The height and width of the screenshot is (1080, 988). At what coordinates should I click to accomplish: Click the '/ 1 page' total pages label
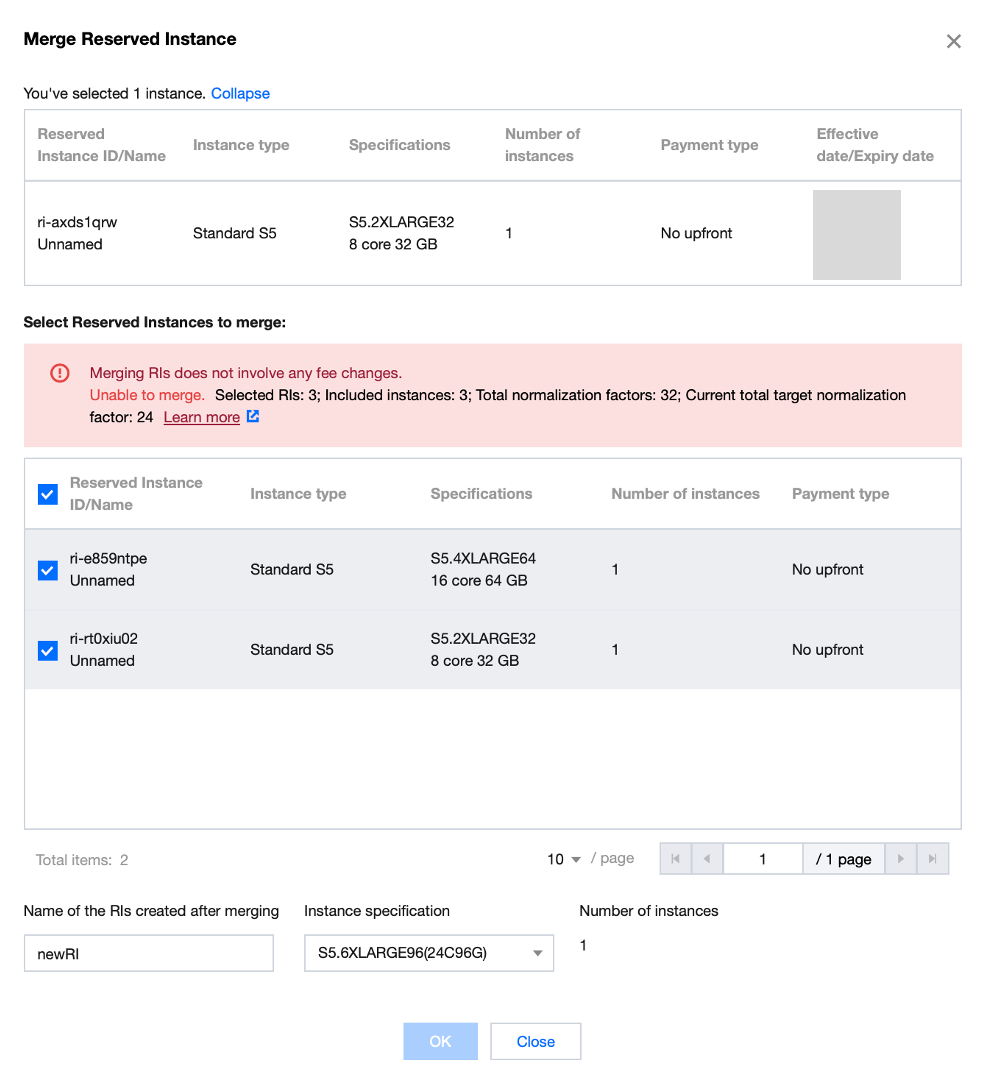pyautogui.click(x=843, y=859)
